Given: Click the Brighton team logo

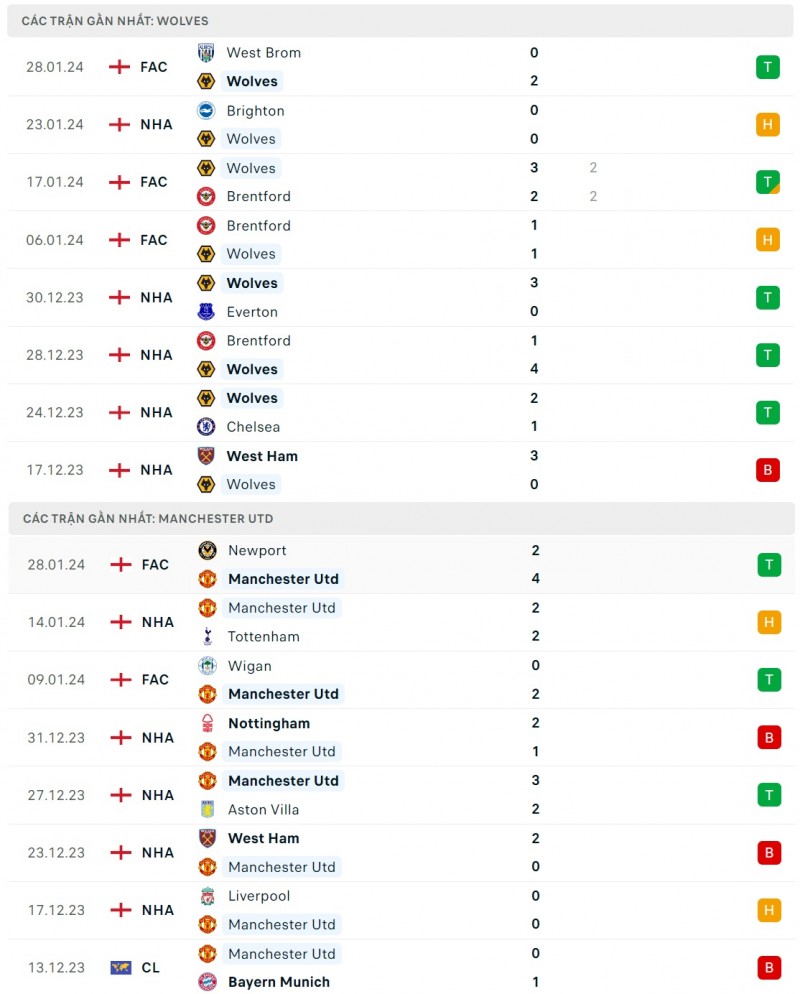Looking at the screenshot, I should [x=206, y=111].
